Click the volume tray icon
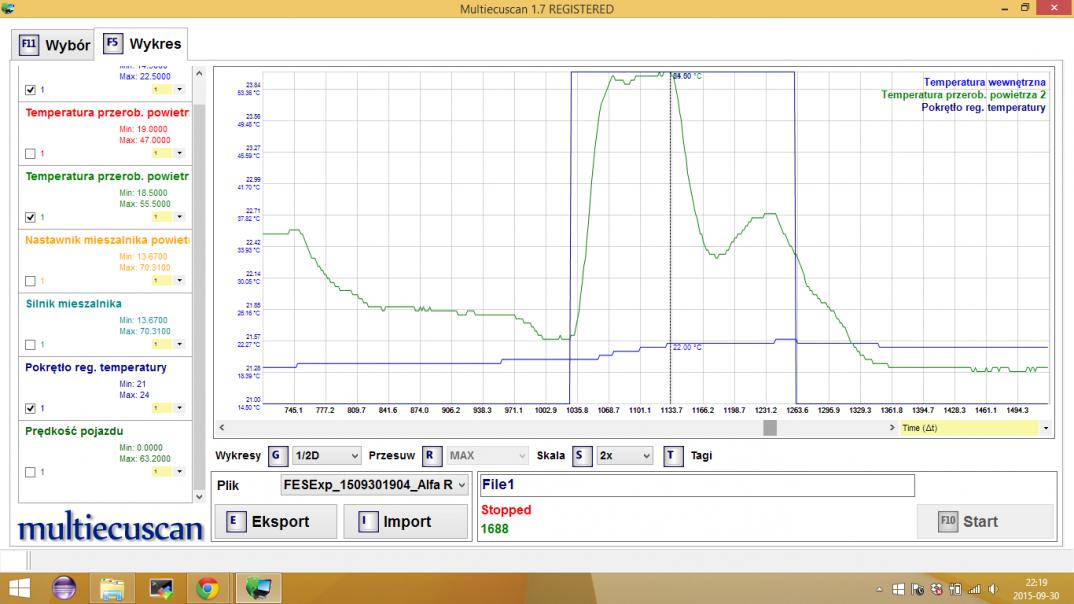 coord(992,590)
